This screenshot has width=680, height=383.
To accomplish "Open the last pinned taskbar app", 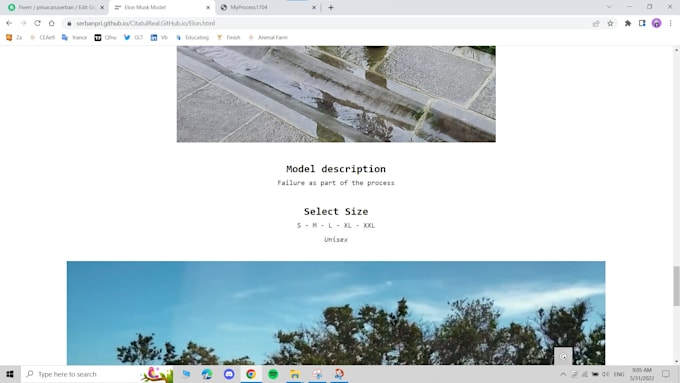I will coord(339,374).
